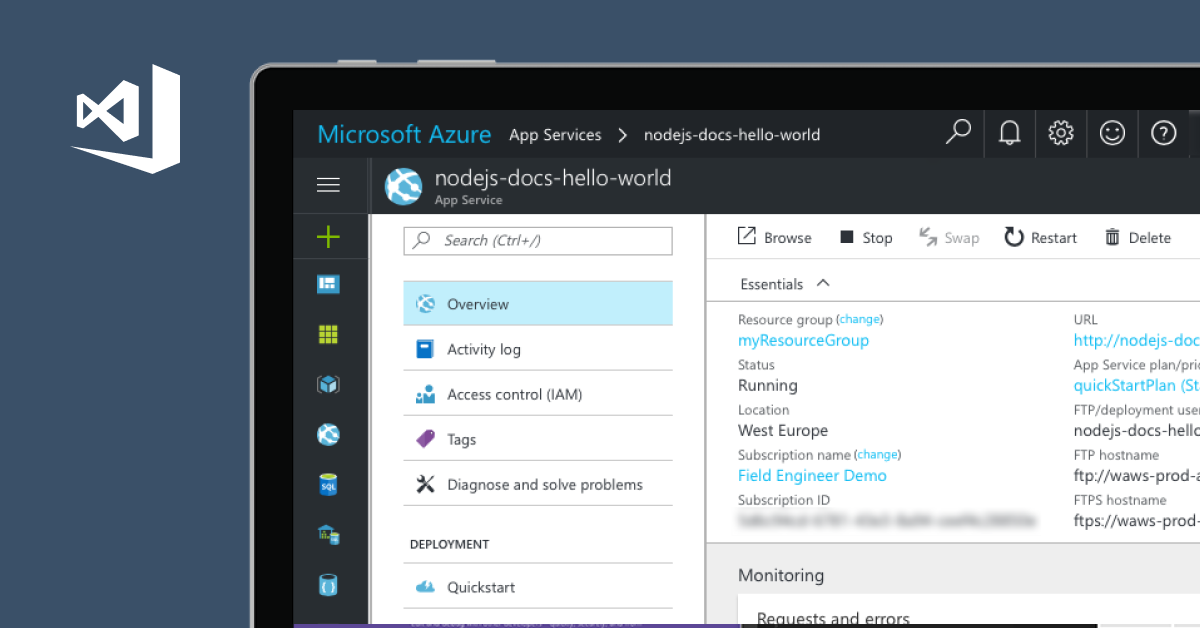Open the Dashboard icon in left sidebar
1200x628 pixels.
pos(328,284)
